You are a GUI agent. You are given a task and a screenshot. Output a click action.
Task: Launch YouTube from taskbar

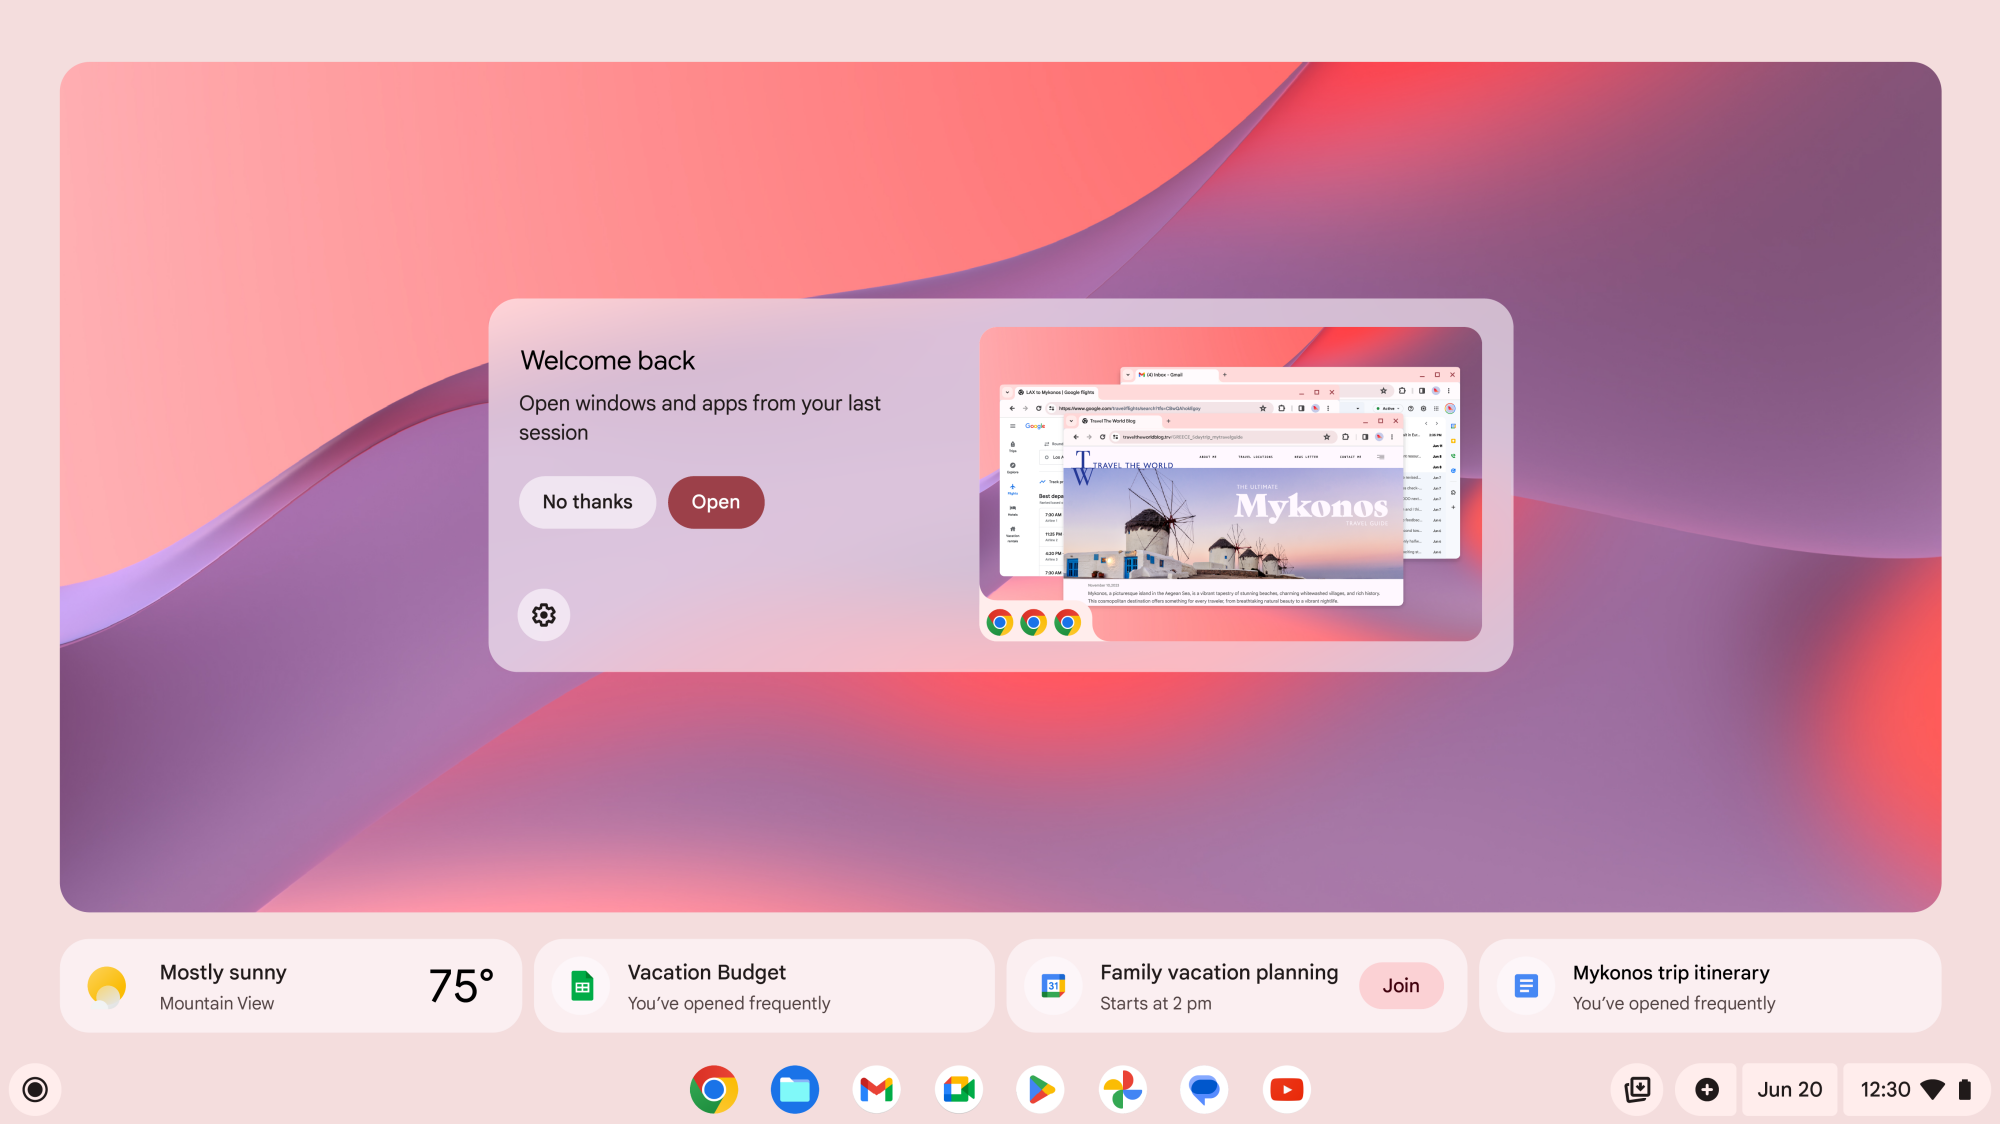coord(1288,1088)
